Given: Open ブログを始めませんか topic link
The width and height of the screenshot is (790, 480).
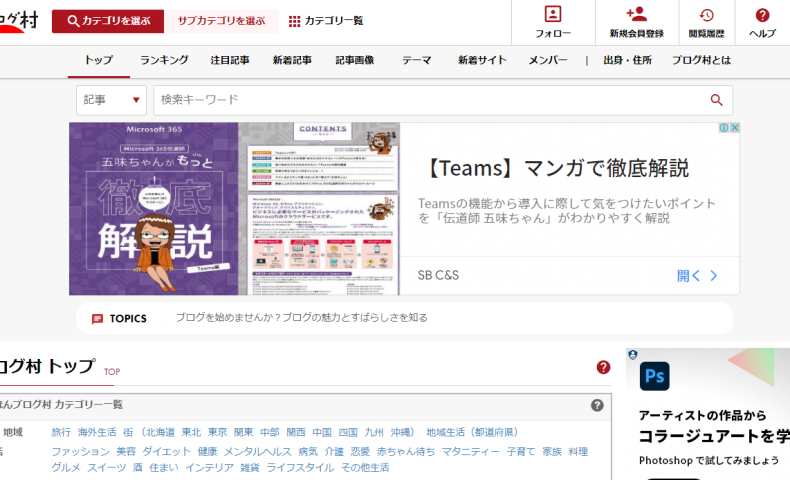Looking at the screenshot, I should (301, 318).
